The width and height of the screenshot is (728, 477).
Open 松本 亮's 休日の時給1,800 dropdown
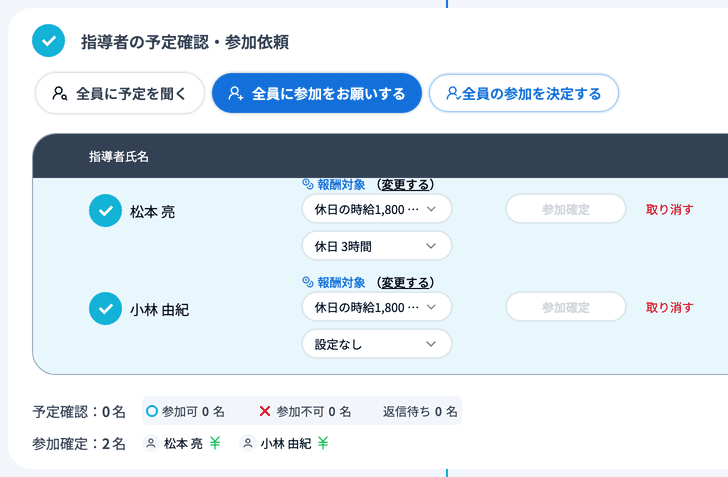point(377,209)
